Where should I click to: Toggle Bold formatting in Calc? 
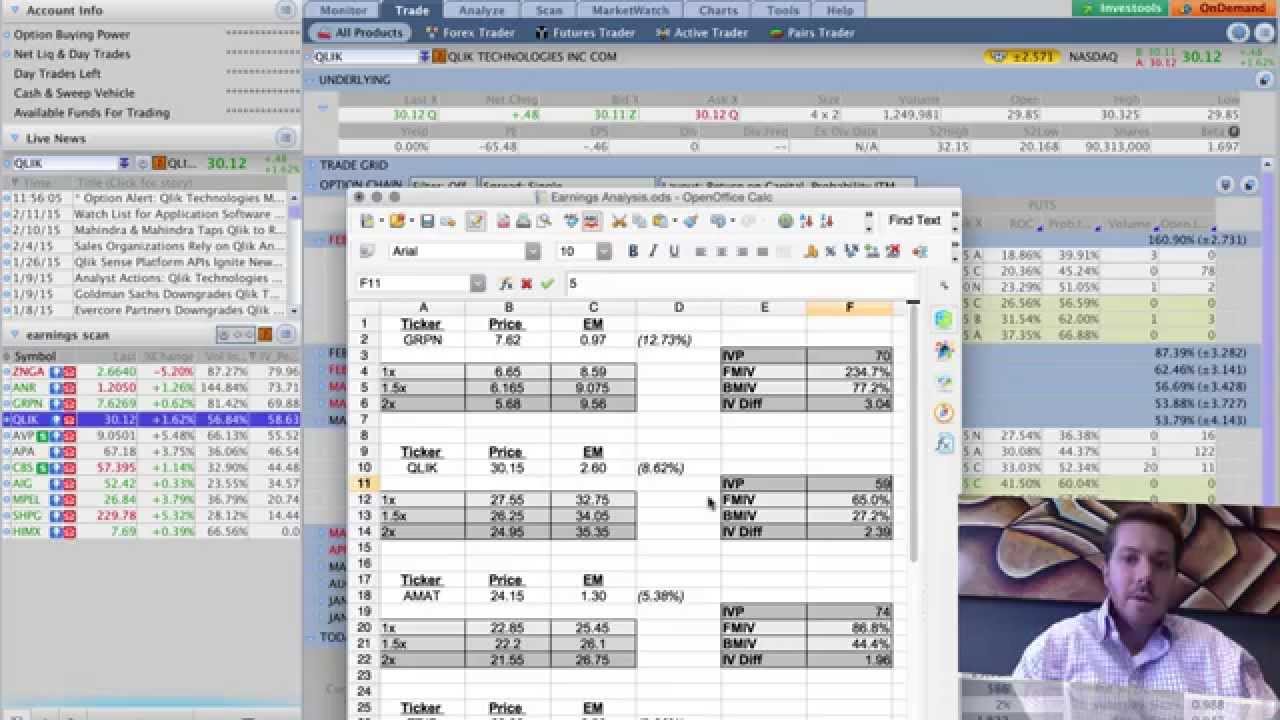click(x=633, y=251)
